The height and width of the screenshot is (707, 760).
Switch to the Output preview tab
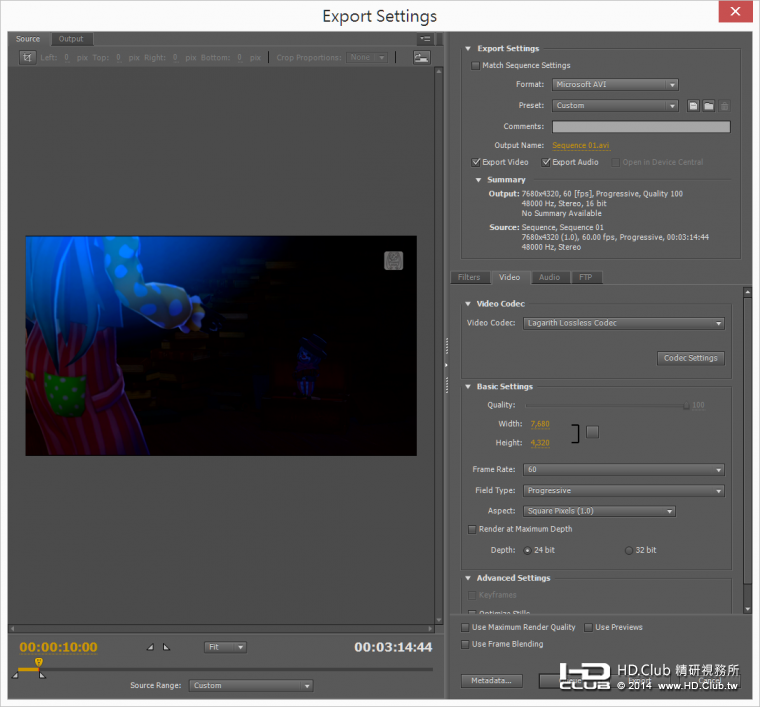(x=71, y=39)
